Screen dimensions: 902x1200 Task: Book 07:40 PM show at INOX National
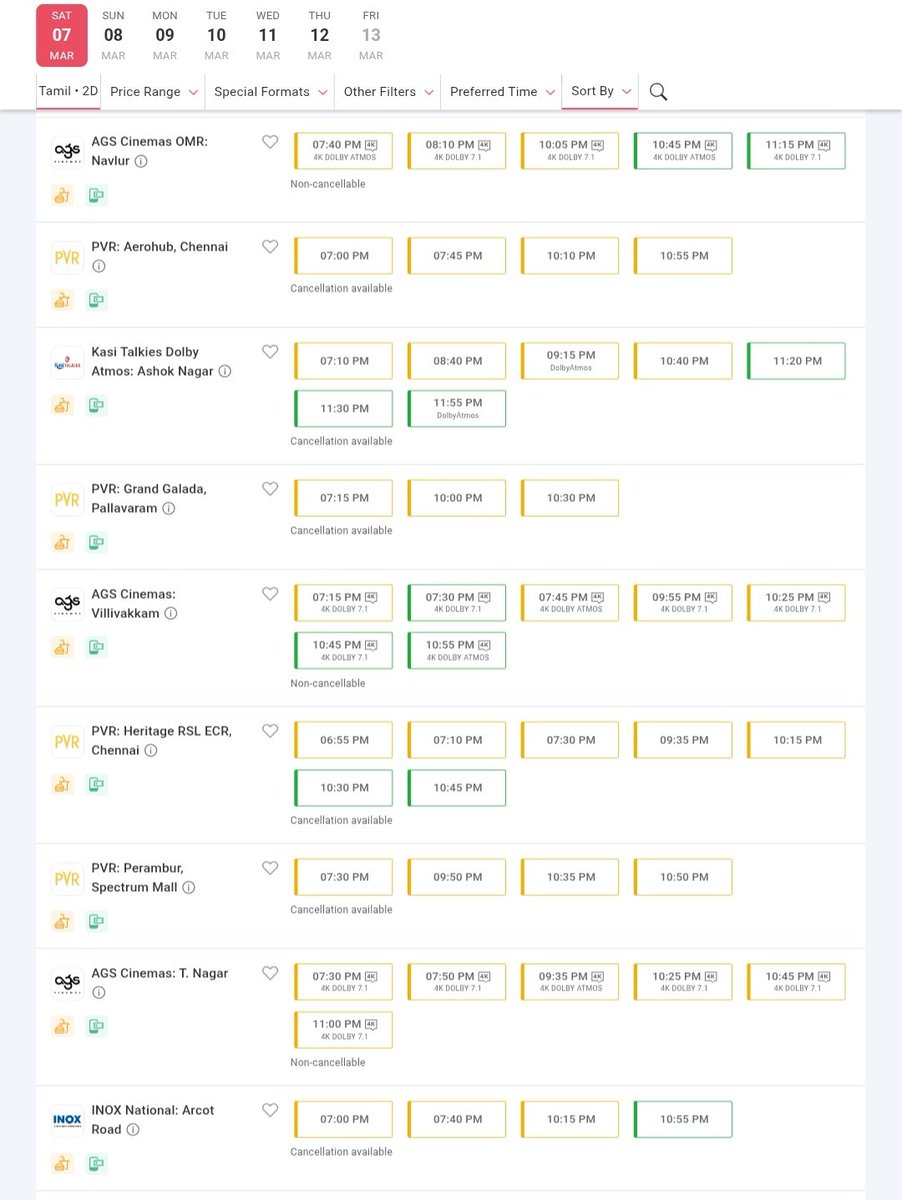pos(457,1119)
